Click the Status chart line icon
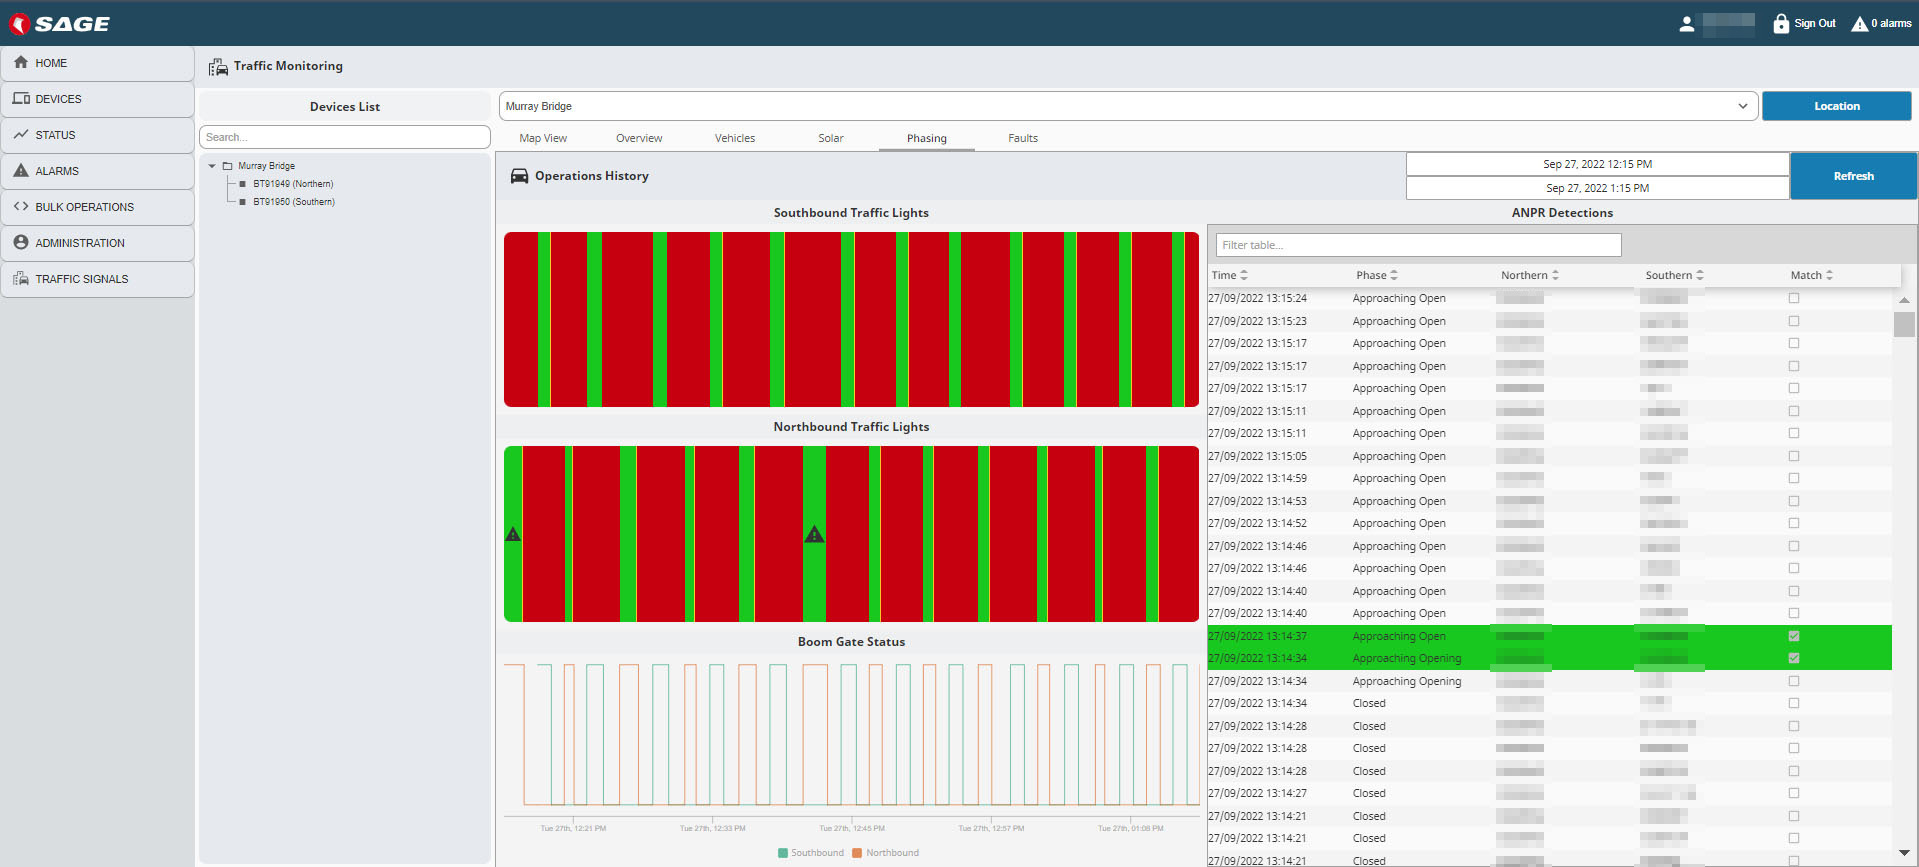Viewport: 1919px width, 867px height. point(21,134)
